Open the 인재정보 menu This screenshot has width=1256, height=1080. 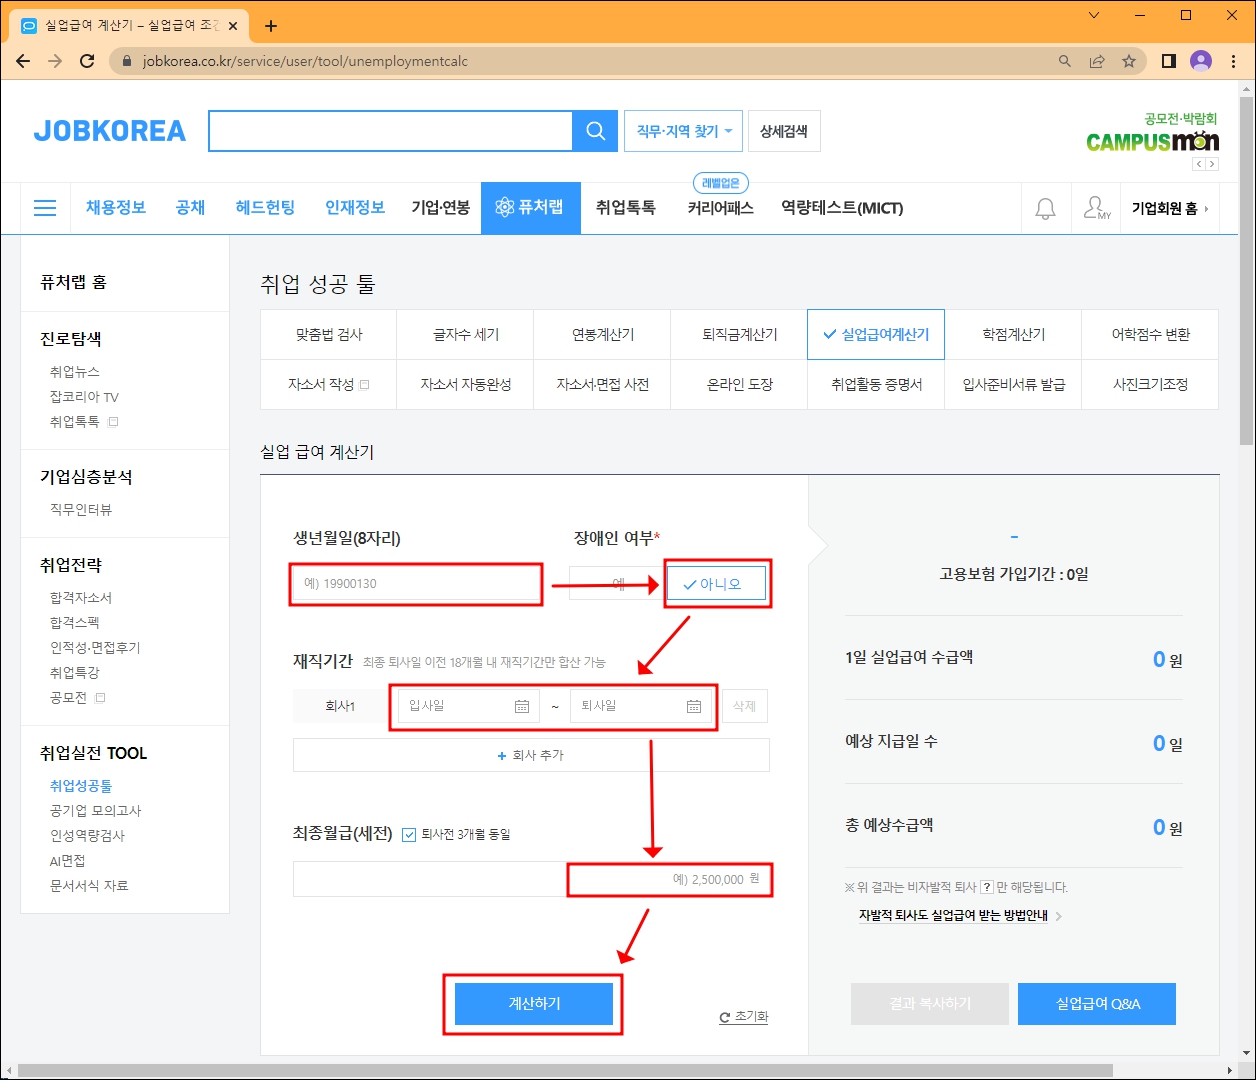pos(355,207)
